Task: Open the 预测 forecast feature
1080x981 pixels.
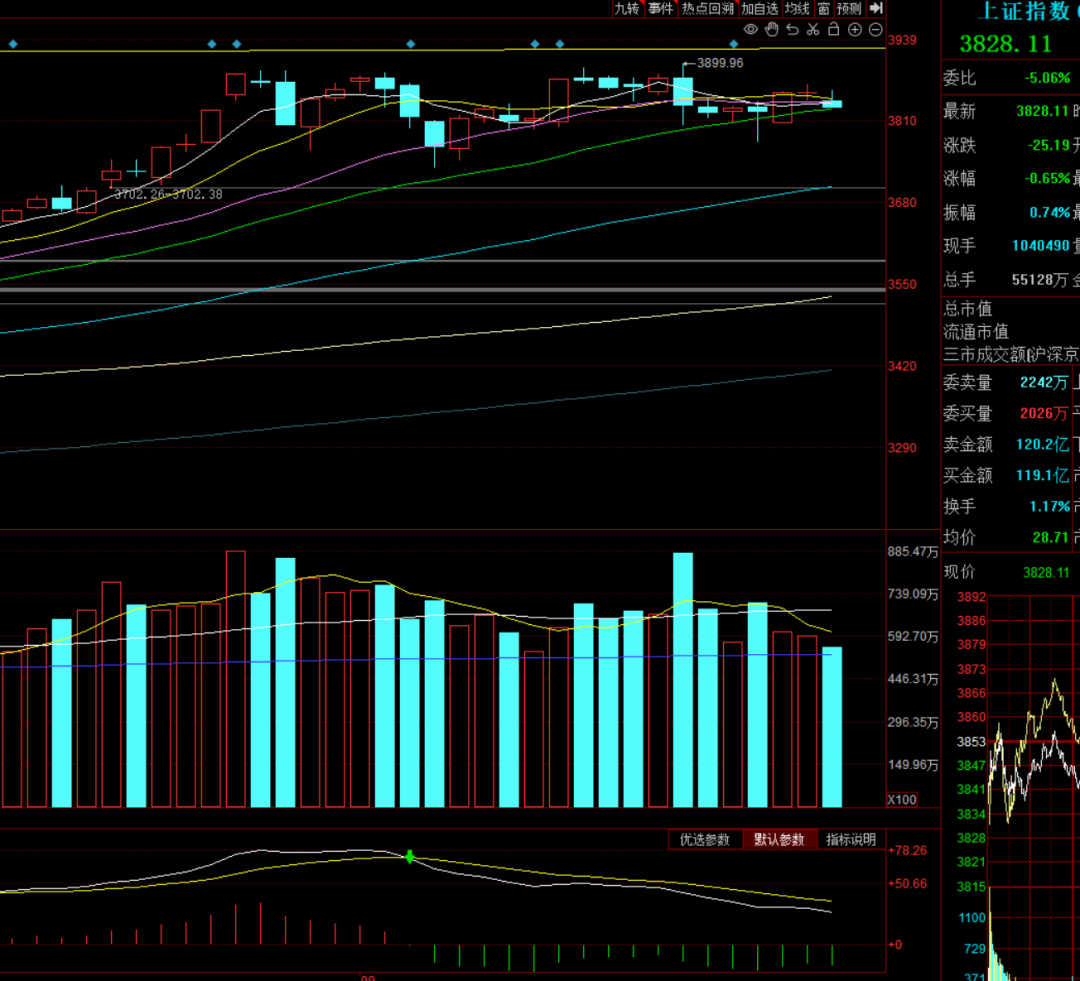Action: coord(849,8)
